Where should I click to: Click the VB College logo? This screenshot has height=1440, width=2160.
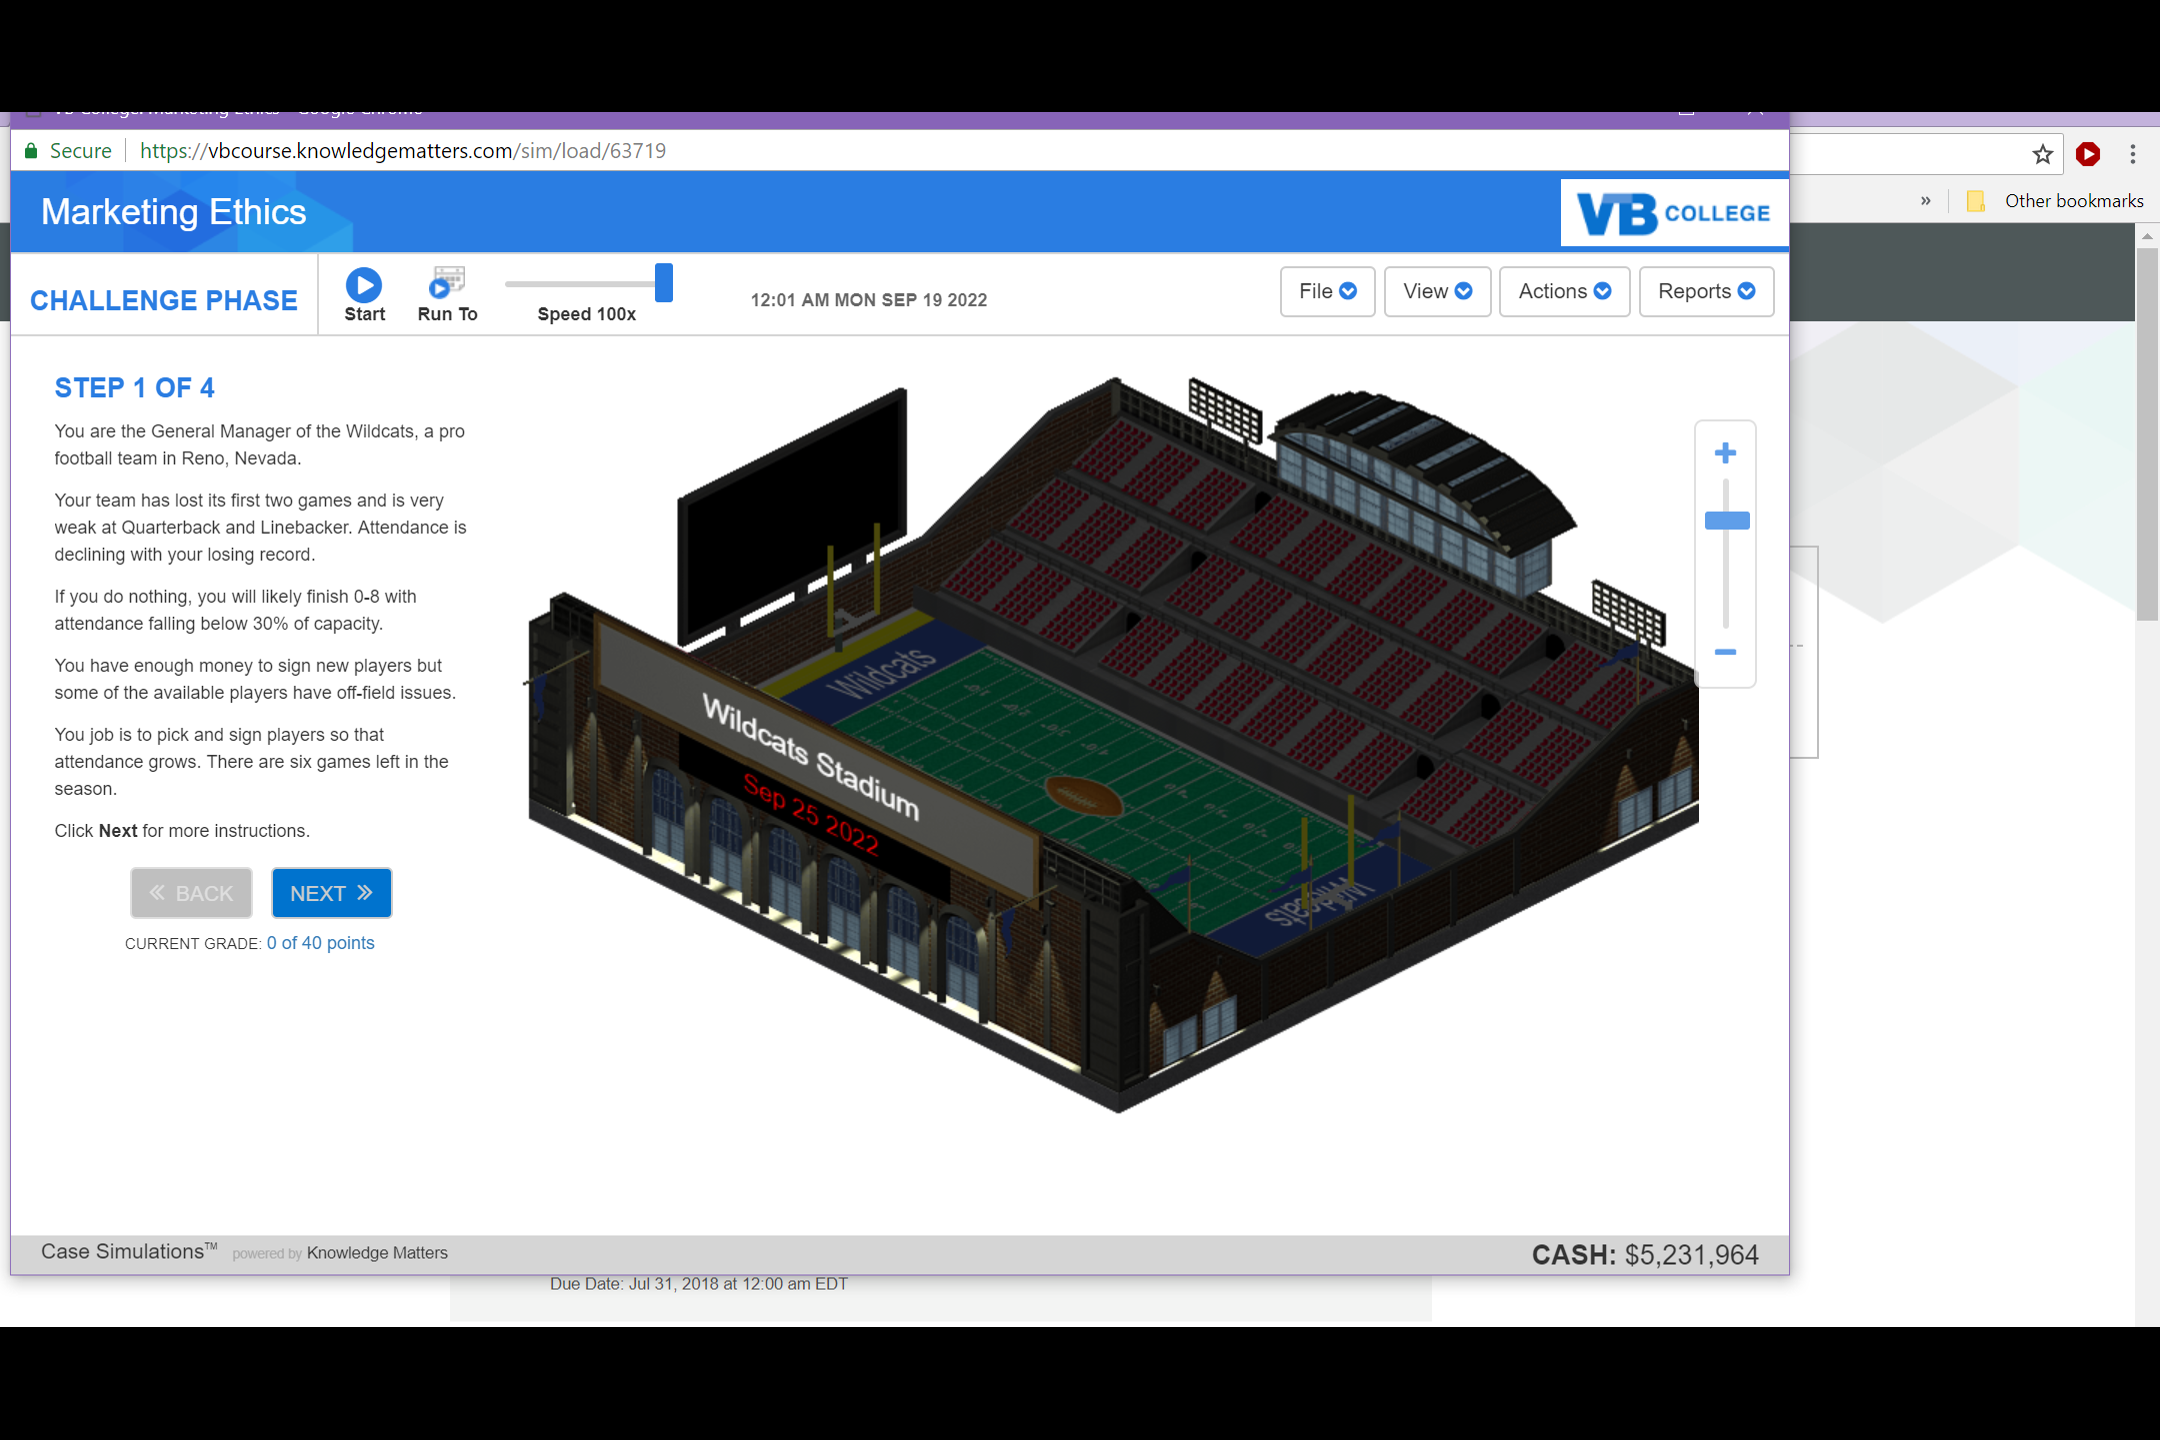(x=1673, y=213)
